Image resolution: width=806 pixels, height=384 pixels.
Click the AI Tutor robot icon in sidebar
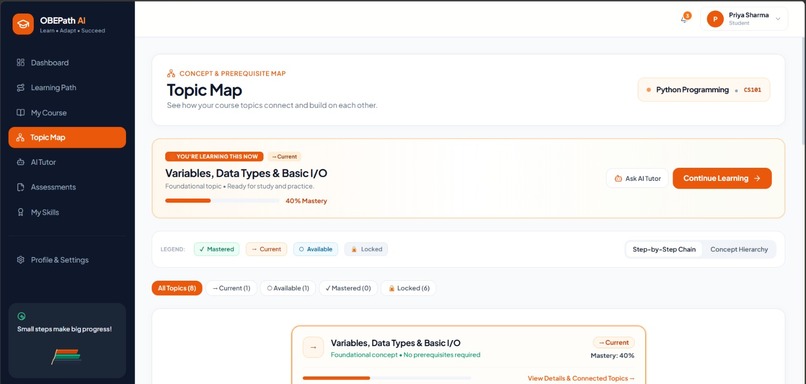point(21,162)
